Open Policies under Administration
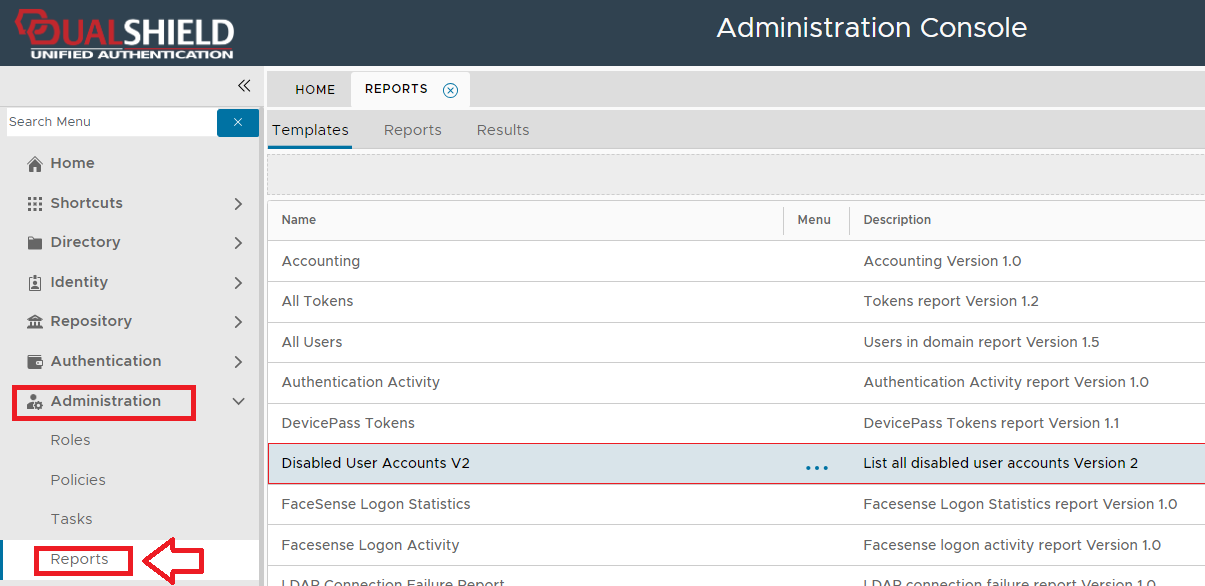 pos(78,480)
